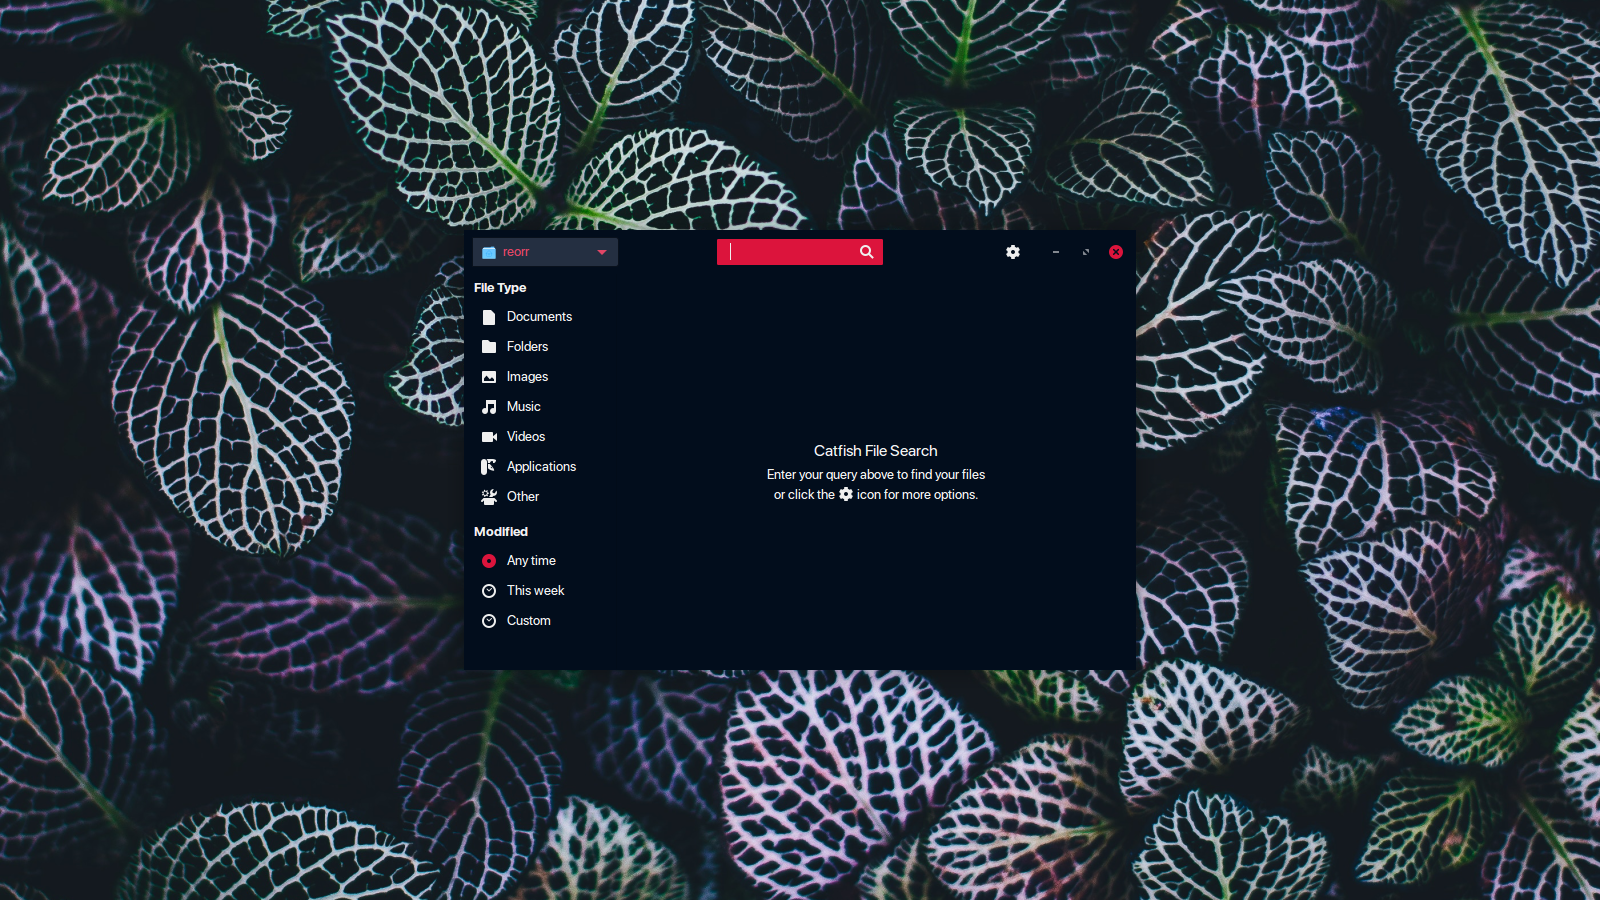Click the File Type section heading
The width and height of the screenshot is (1600, 900).
pyautogui.click(x=500, y=288)
